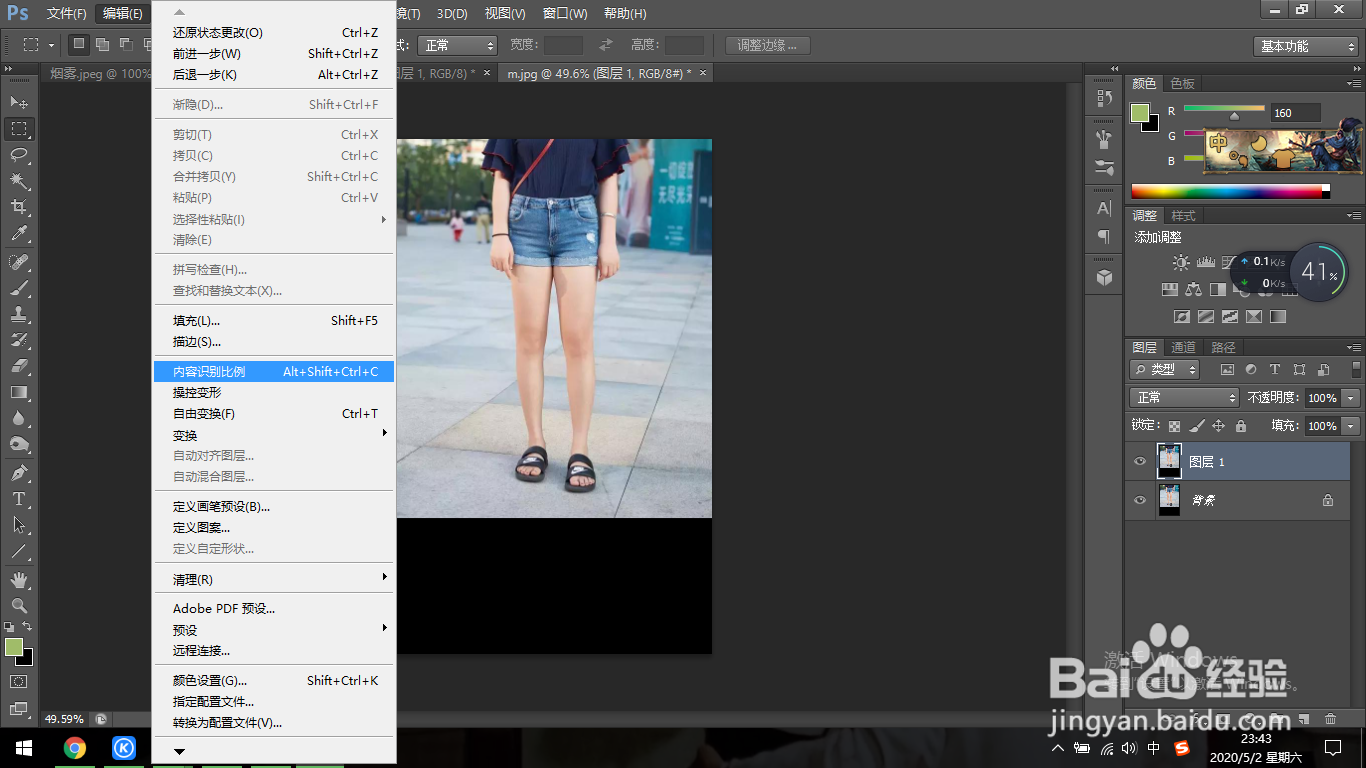
Task: Select the Crop tool
Action: click(19, 207)
